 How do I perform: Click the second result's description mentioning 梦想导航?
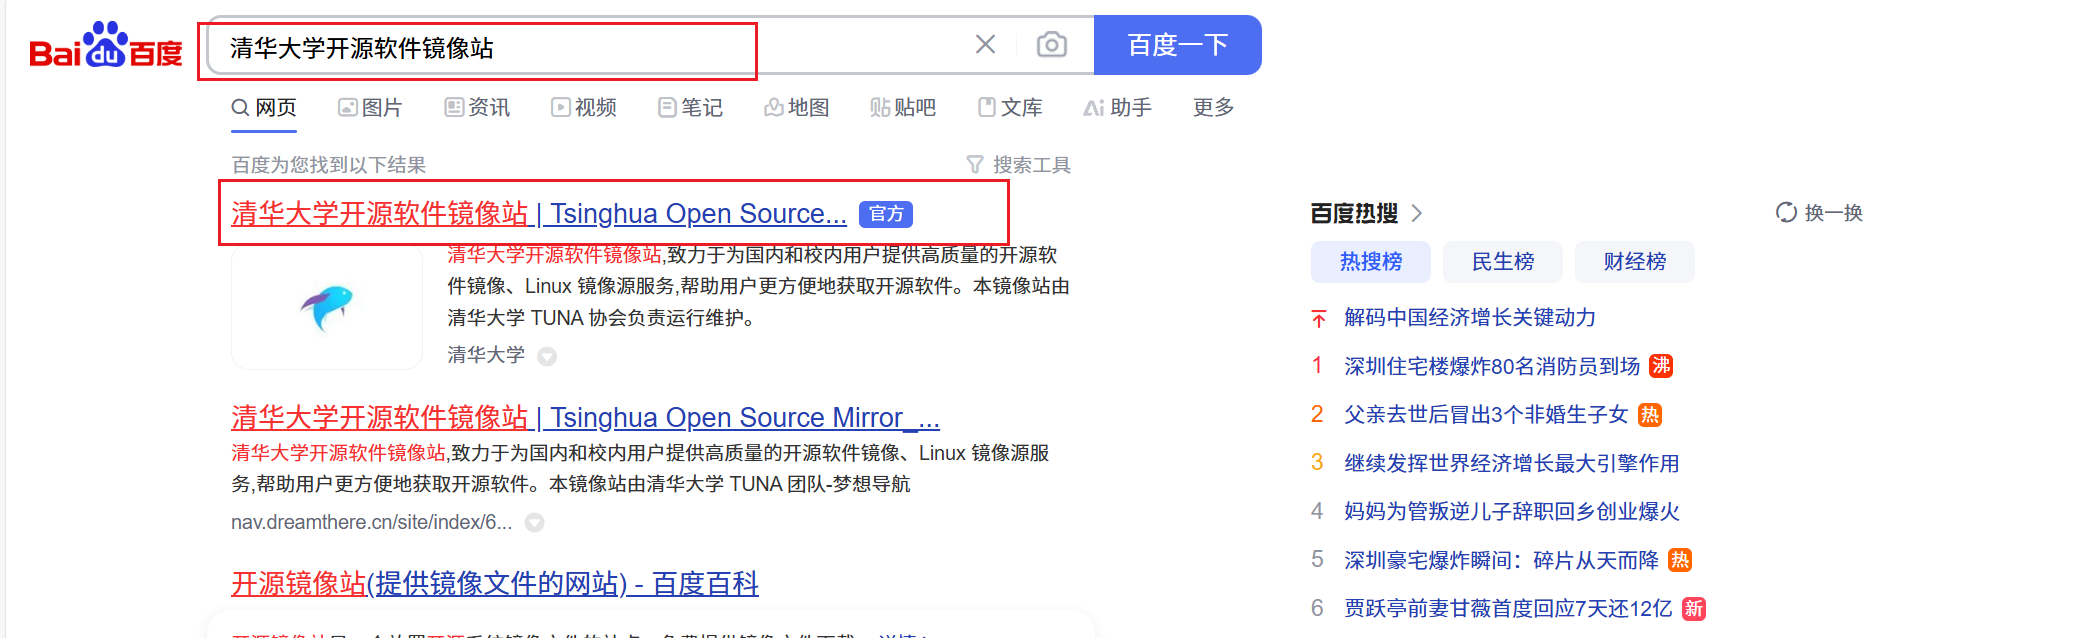[x=640, y=468]
